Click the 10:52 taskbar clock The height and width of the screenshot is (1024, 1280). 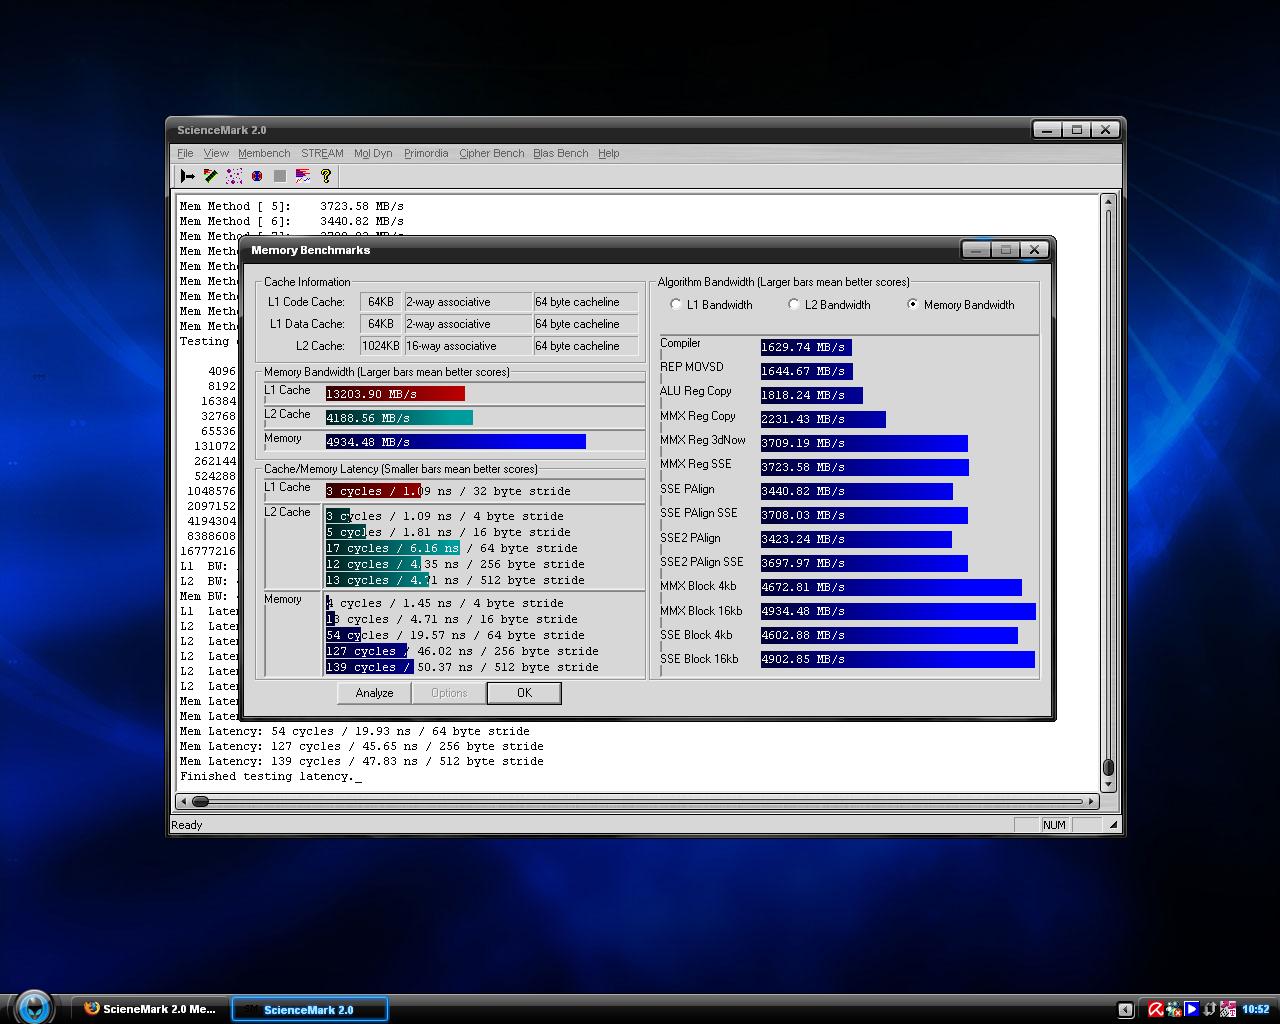pyautogui.click(x=1255, y=1009)
